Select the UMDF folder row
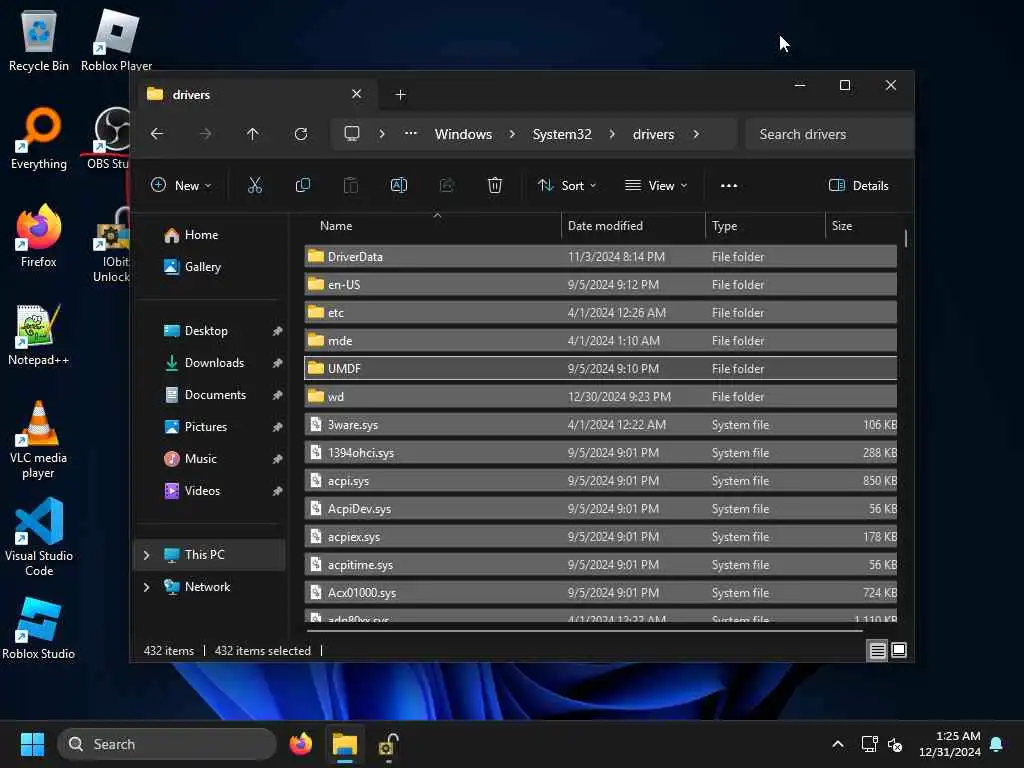Image resolution: width=1024 pixels, height=768 pixels. [x=600, y=368]
